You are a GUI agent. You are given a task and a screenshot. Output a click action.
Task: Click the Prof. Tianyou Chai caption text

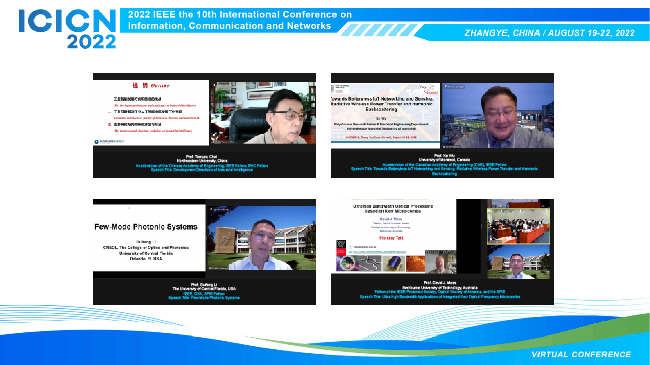(x=202, y=163)
